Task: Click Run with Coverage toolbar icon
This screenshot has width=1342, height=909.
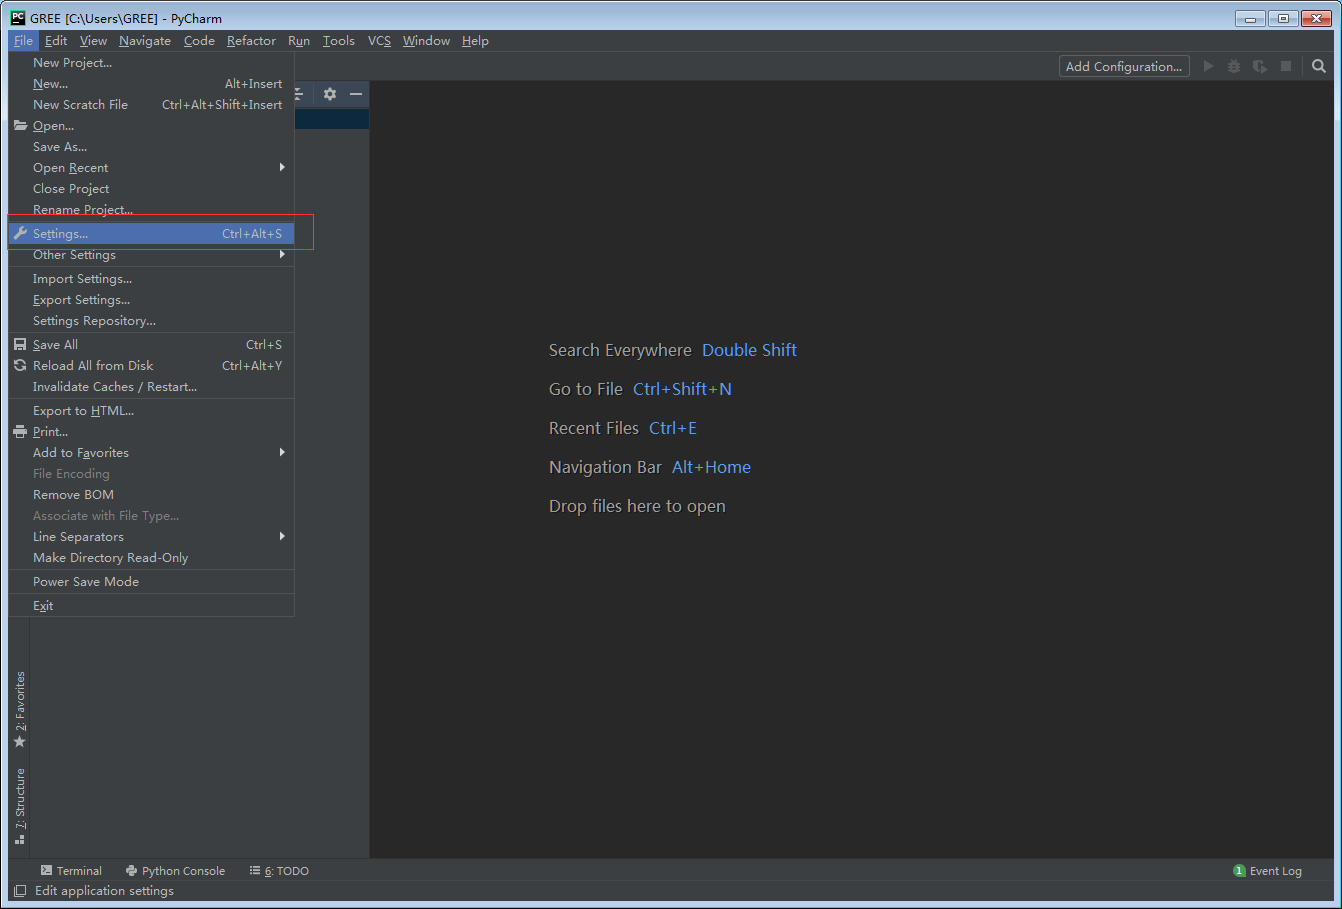Action: pyautogui.click(x=1260, y=66)
